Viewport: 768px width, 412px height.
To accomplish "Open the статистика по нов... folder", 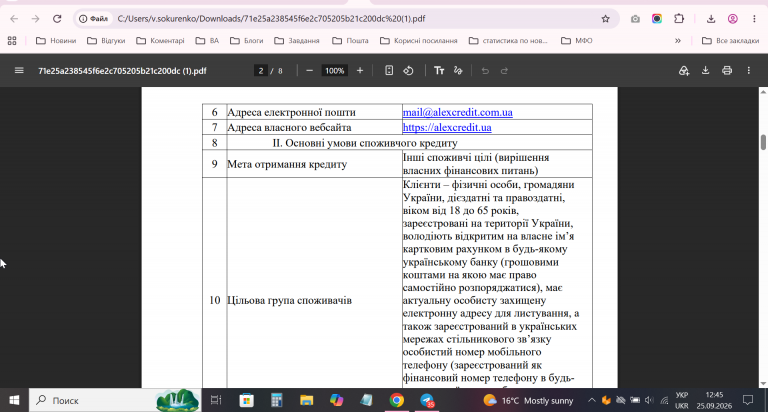I will (508, 41).
